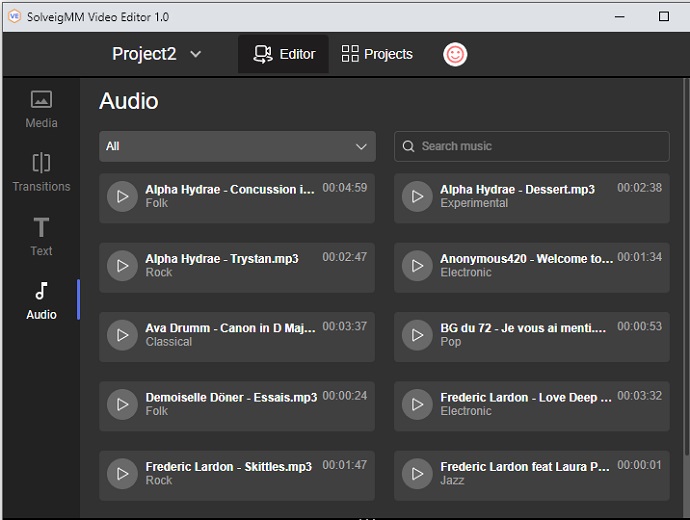Screen dimensions: 690x520
Task: Click the search magnifier icon
Action: point(408,146)
